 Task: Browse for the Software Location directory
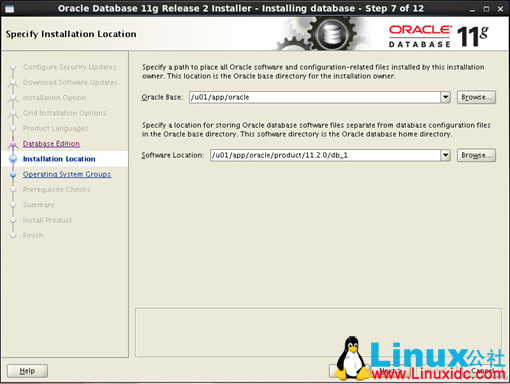[476, 155]
